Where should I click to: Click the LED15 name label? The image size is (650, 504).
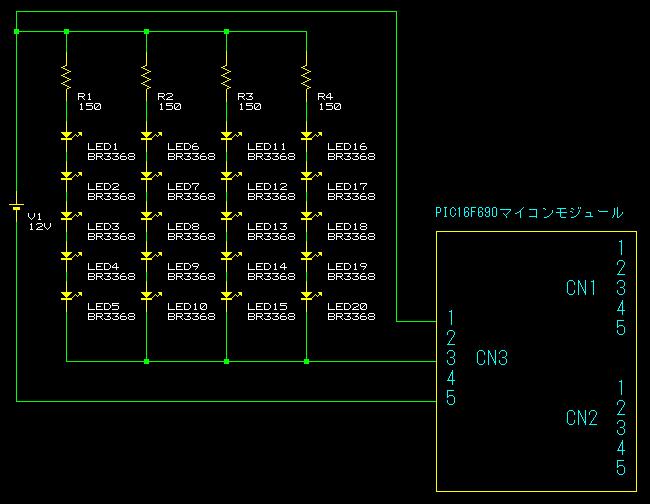tap(267, 307)
